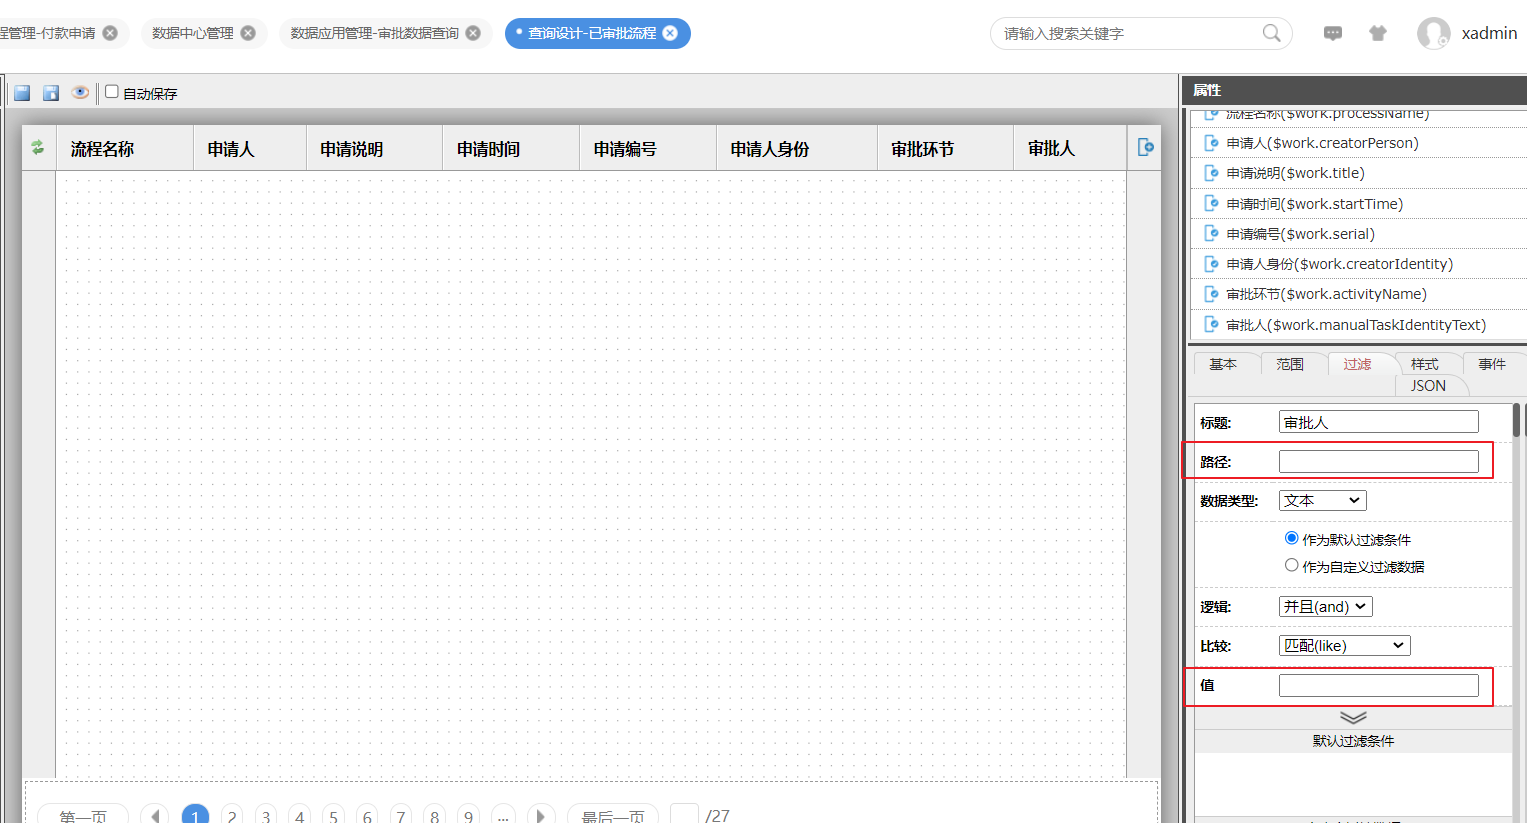Image resolution: width=1527 pixels, height=823 pixels.
Task: Click the green refresh arrows in table header
Action: click(38, 148)
